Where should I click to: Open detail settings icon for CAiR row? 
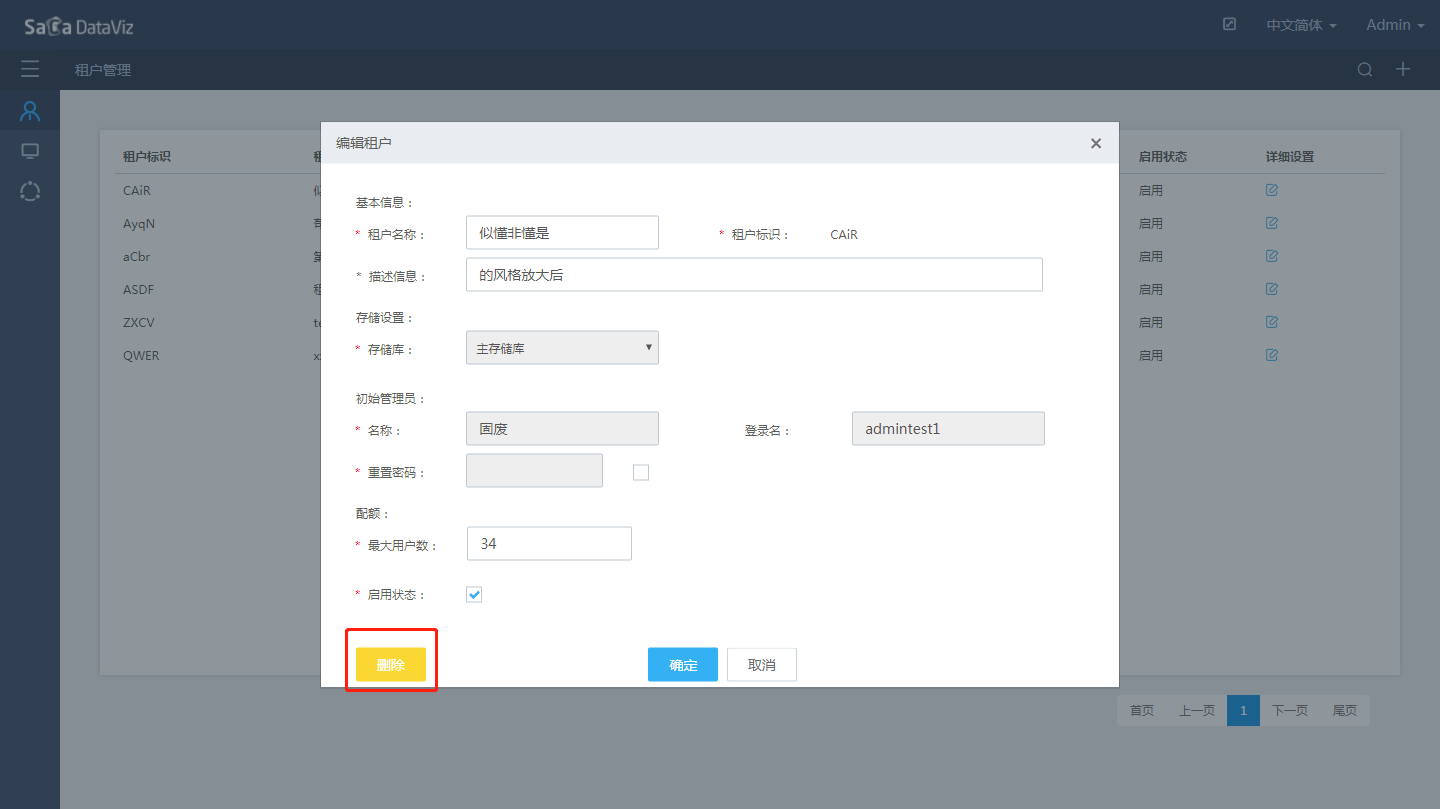coord(1272,190)
